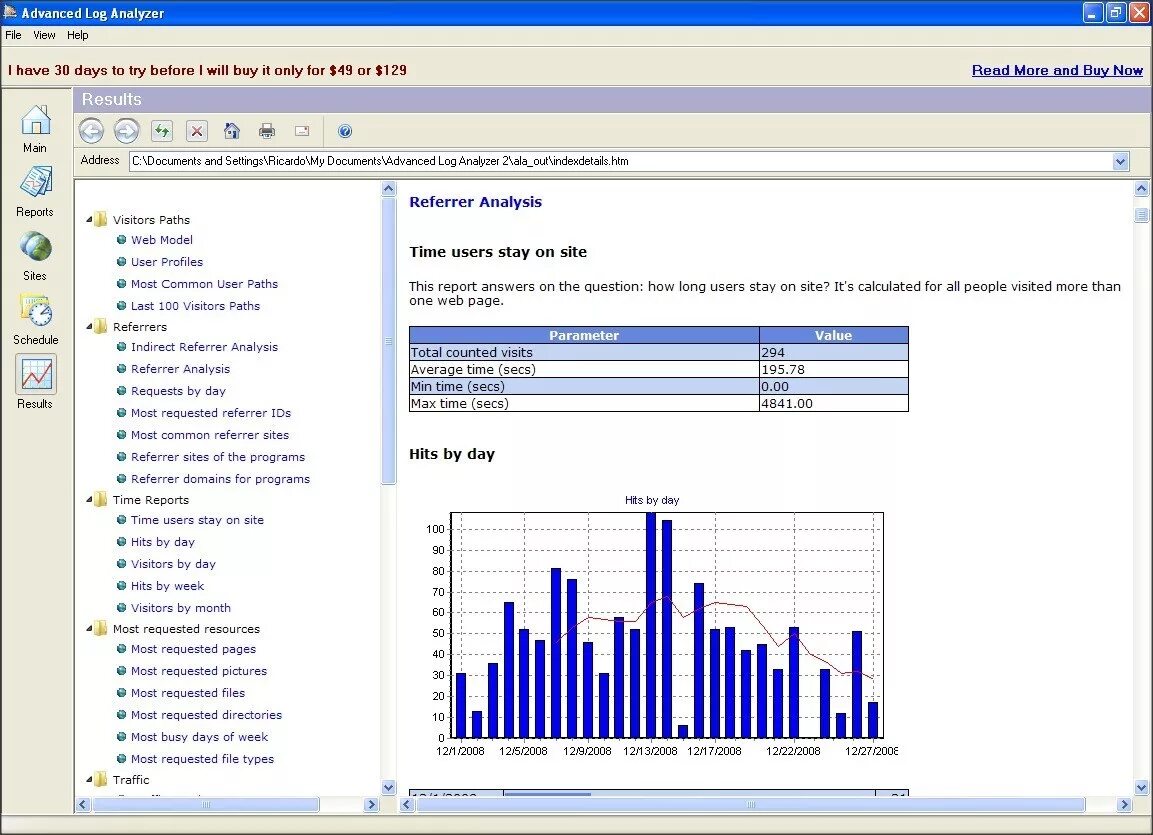The image size is (1153, 835).
Task: Open Web Model report link
Action: (162, 240)
